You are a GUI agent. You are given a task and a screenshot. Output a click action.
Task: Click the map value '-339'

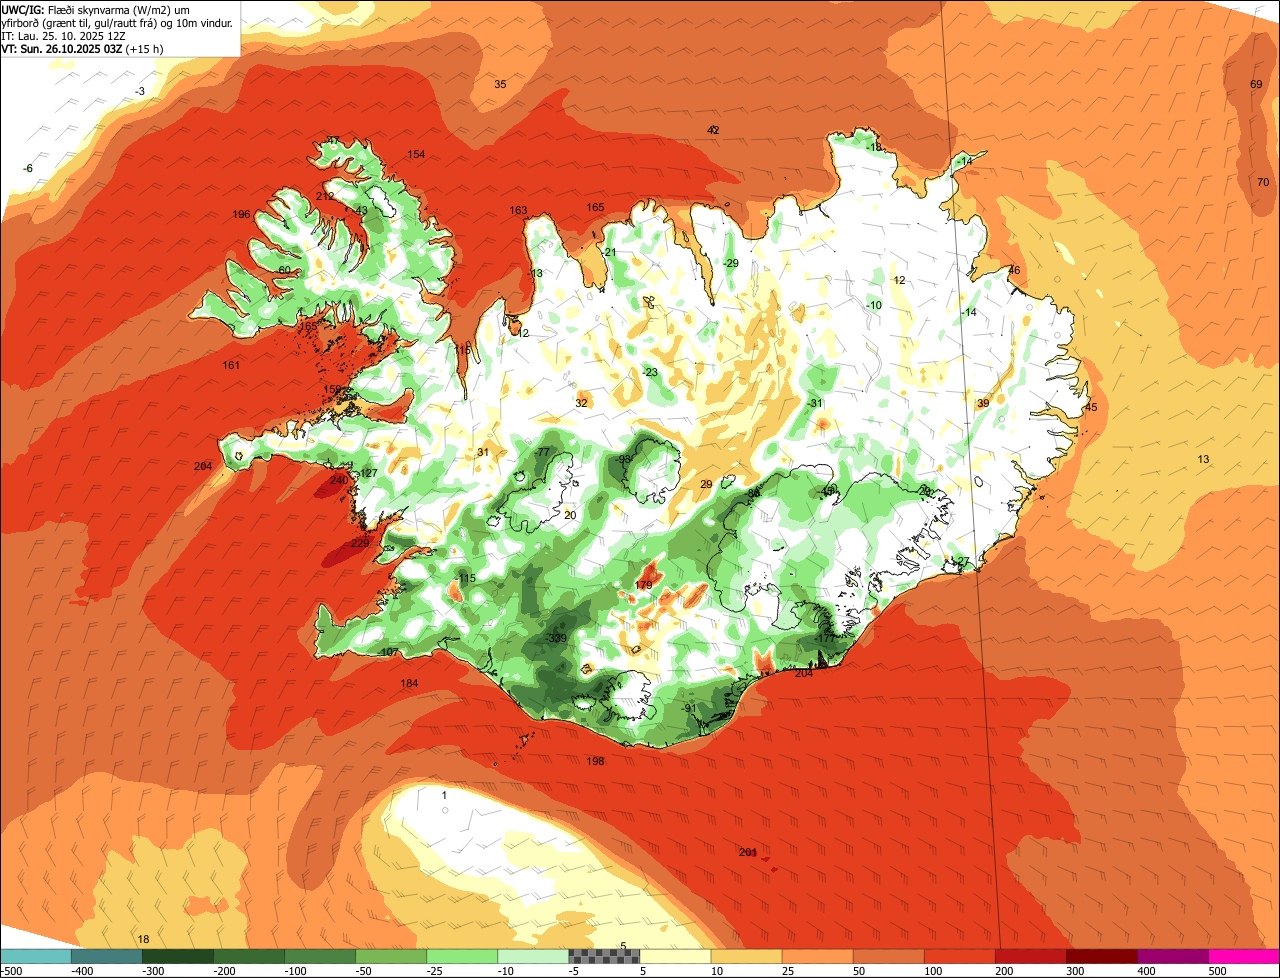click(555, 638)
